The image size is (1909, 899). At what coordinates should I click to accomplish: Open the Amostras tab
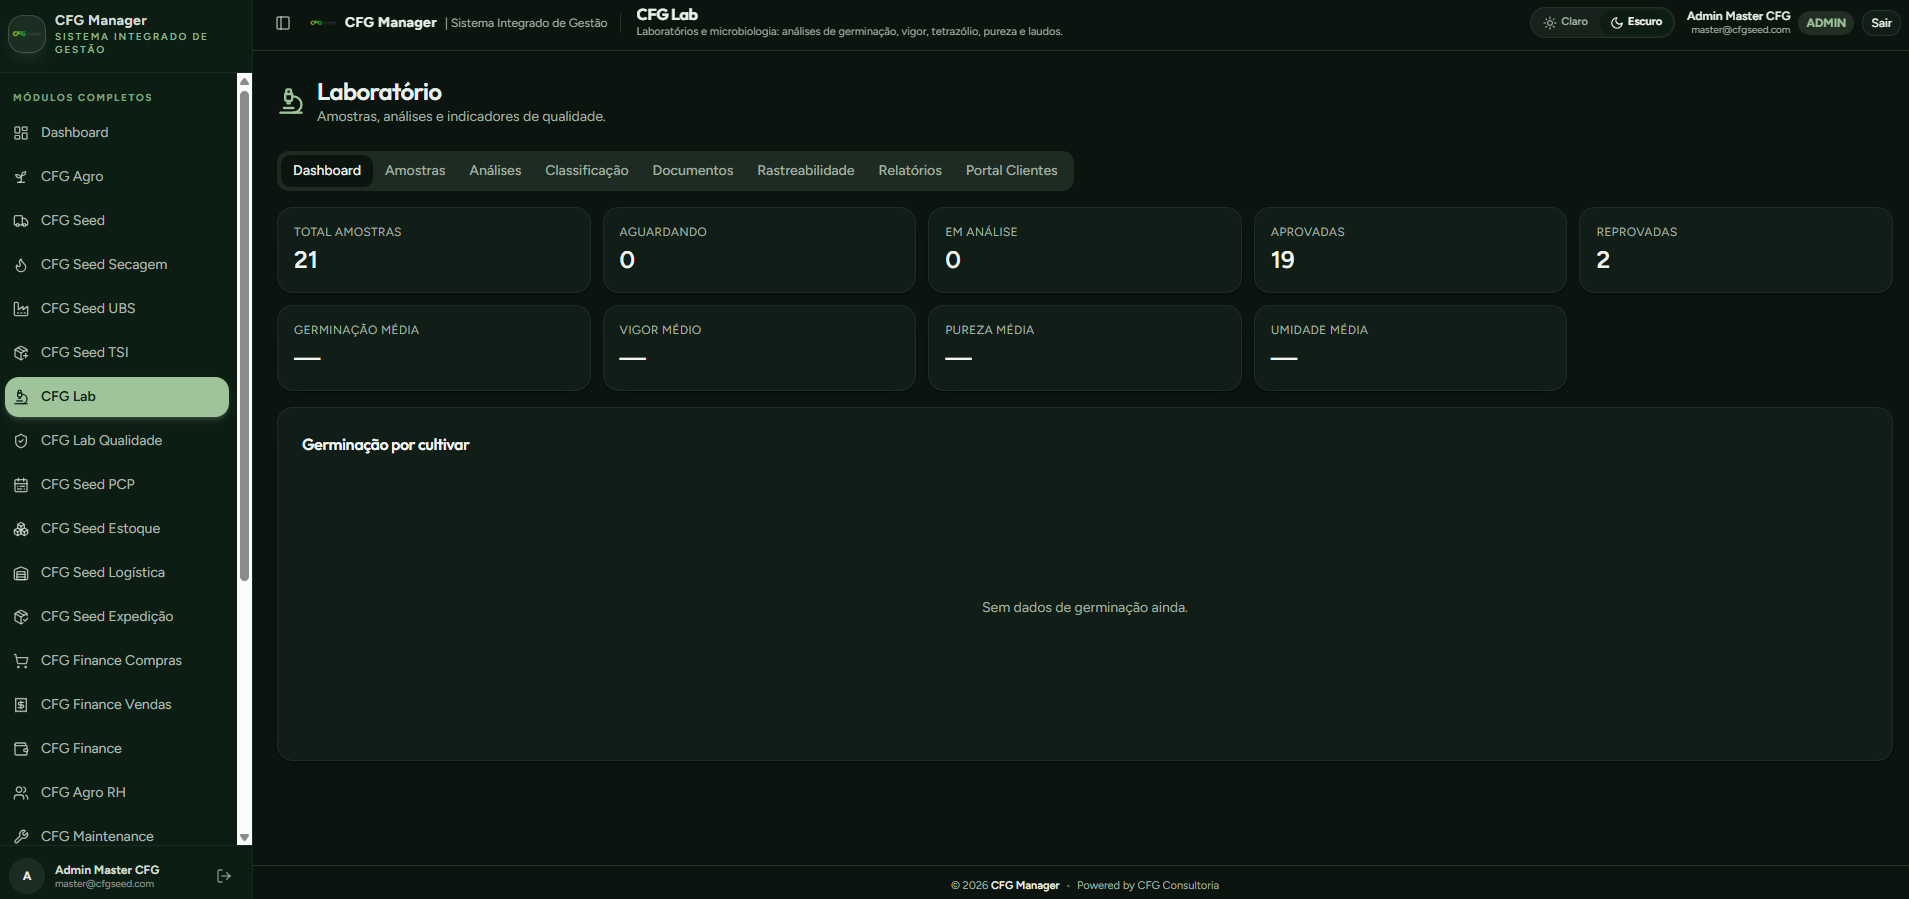click(x=415, y=171)
